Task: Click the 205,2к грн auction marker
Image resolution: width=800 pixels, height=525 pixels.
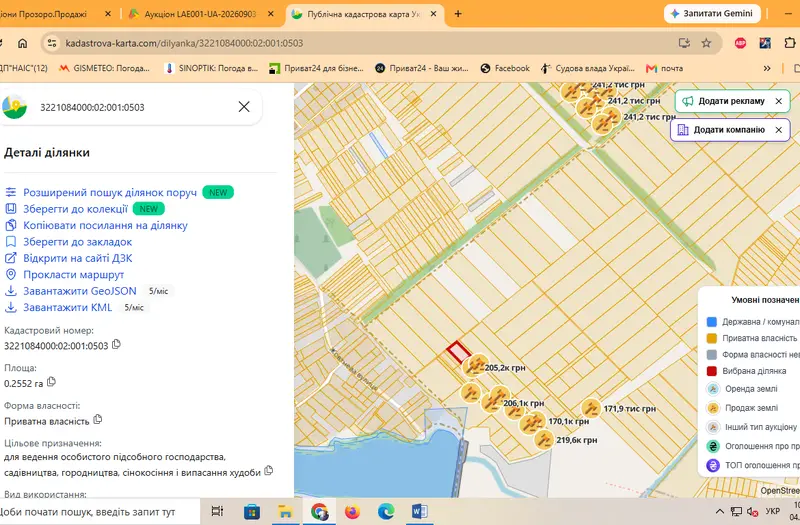Action: tap(476, 365)
